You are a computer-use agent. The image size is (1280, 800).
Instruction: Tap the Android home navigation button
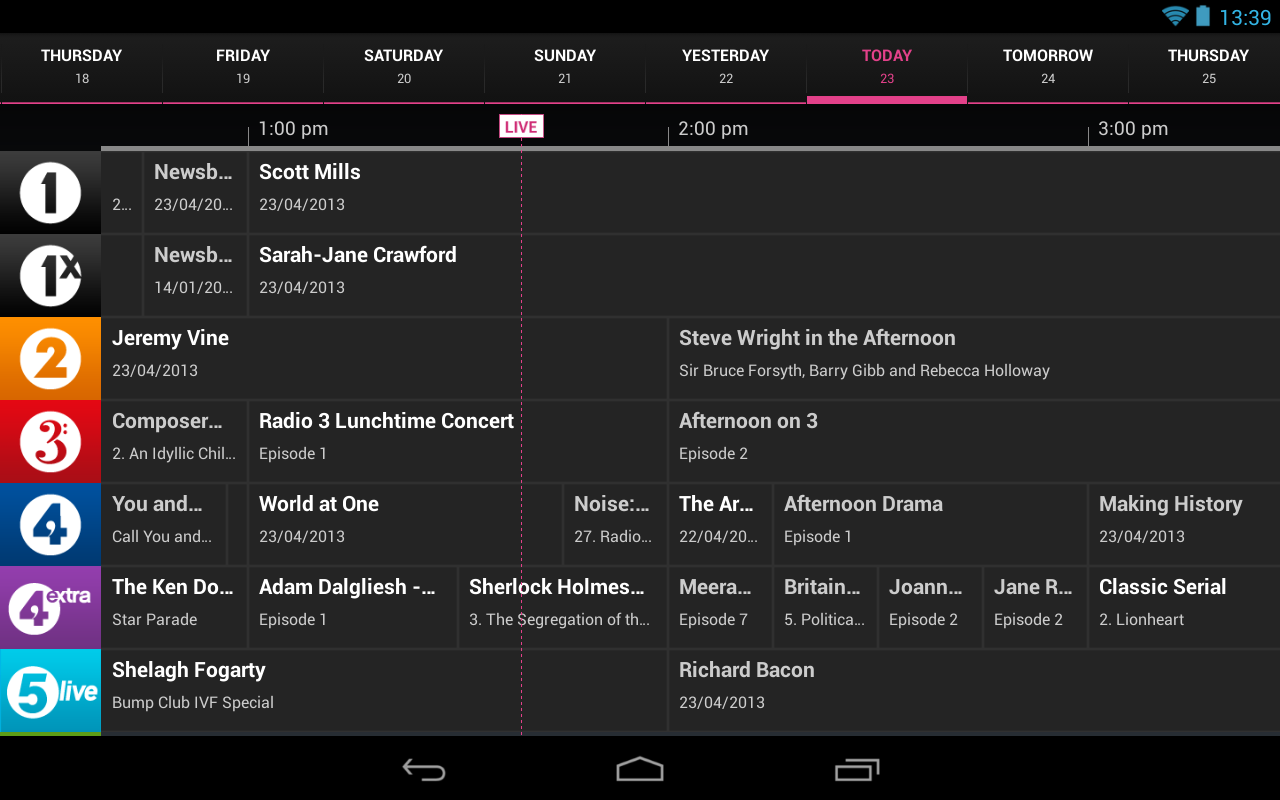point(640,769)
